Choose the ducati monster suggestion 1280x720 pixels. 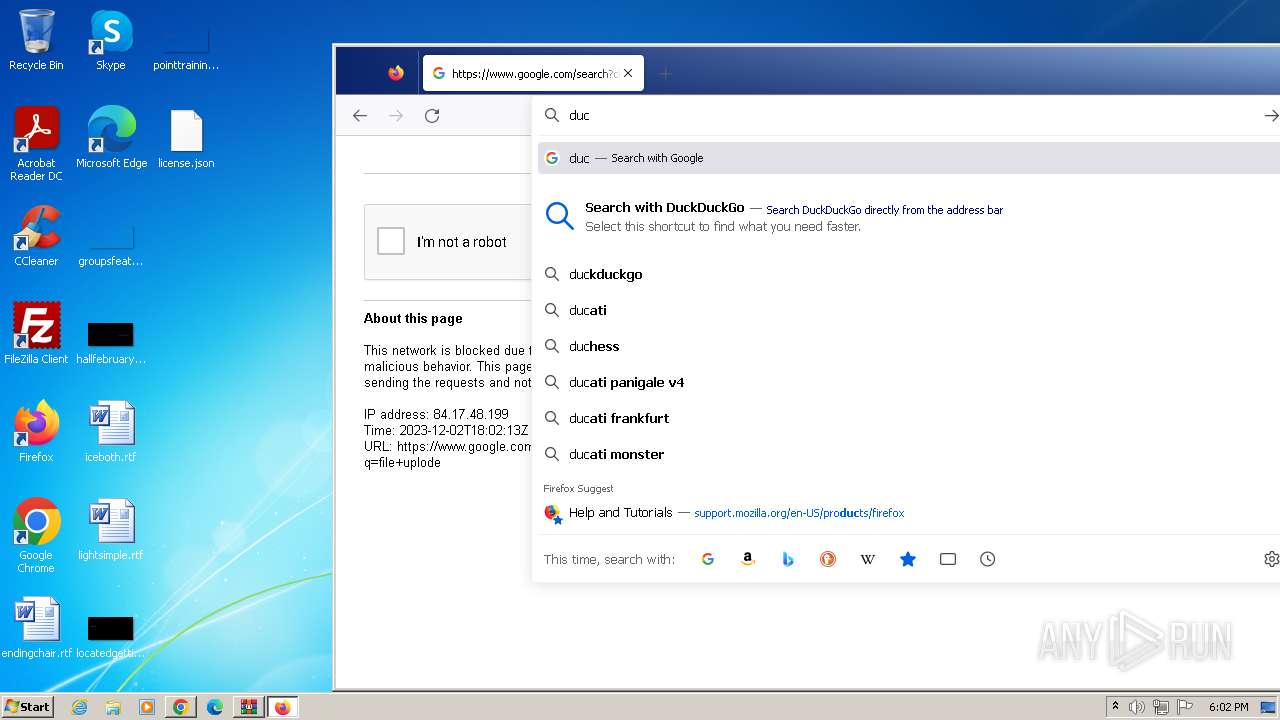tap(909, 454)
